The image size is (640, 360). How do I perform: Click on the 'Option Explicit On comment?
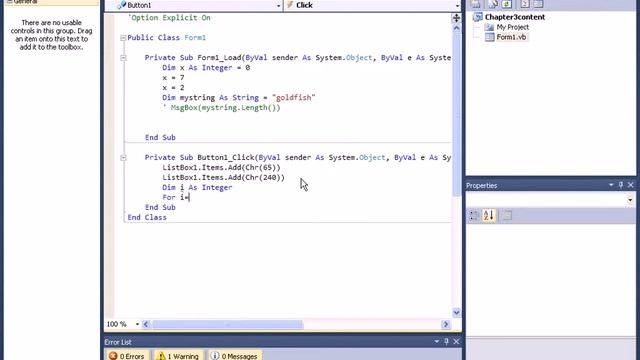(x=169, y=18)
